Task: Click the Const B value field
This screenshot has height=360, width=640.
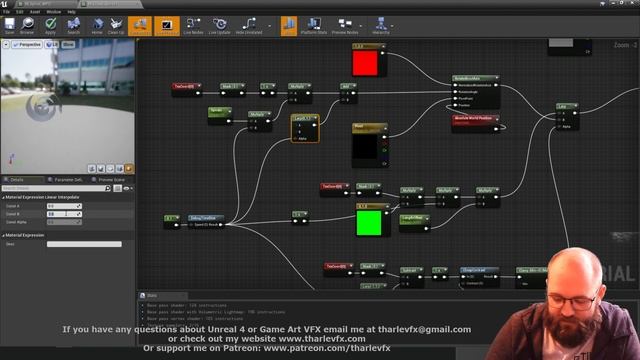Action: [x=64, y=214]
